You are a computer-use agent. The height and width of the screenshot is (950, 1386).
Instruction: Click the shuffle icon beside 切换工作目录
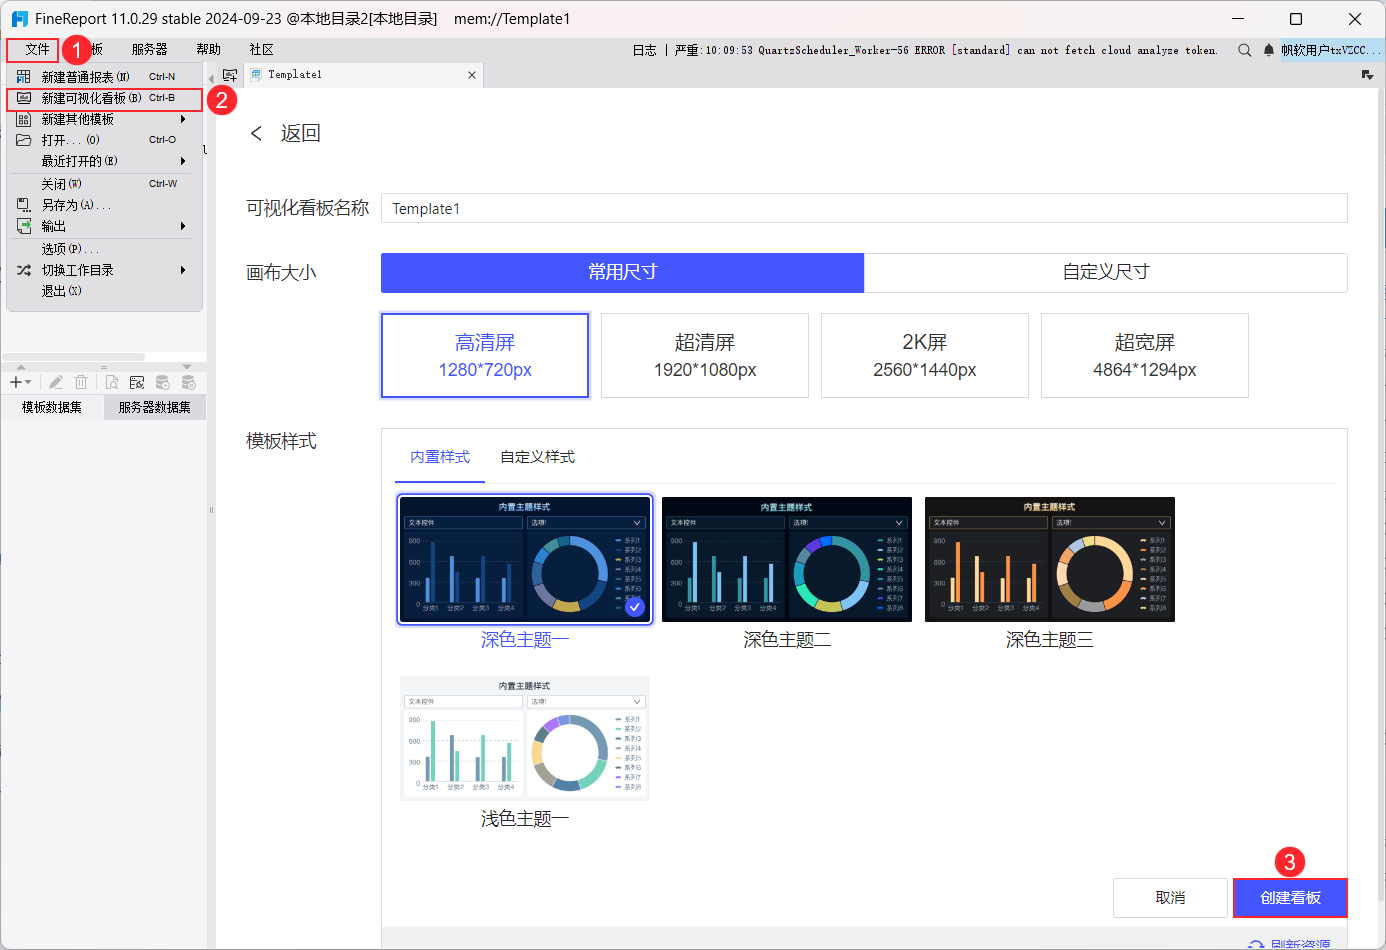24,270
